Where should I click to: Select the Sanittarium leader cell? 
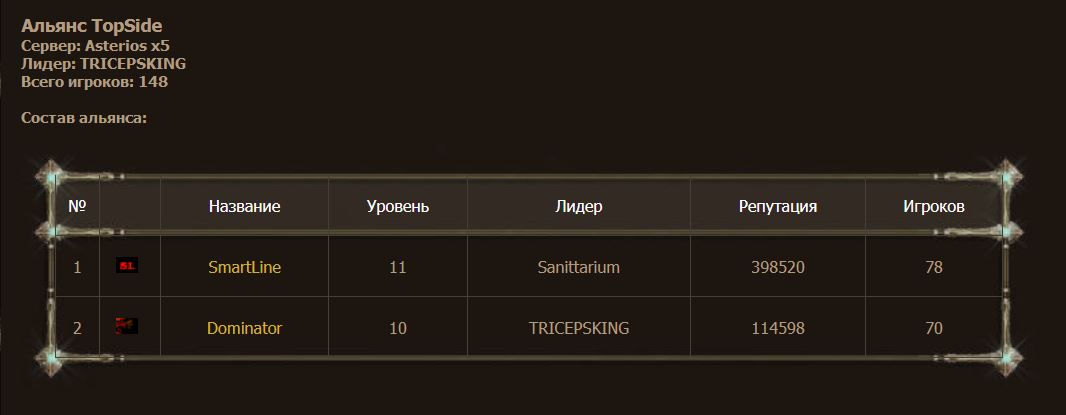(578, 267)
